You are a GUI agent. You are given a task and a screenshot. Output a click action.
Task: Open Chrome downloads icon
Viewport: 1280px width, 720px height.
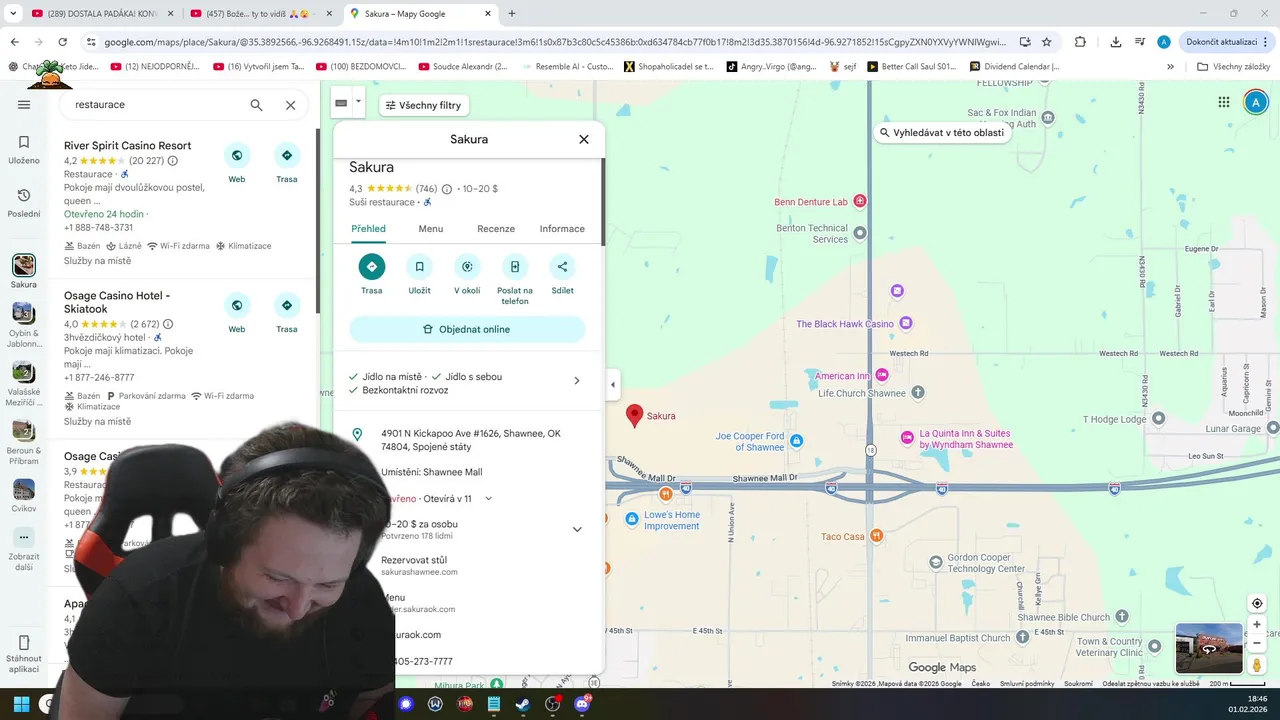click(1115, 42)
